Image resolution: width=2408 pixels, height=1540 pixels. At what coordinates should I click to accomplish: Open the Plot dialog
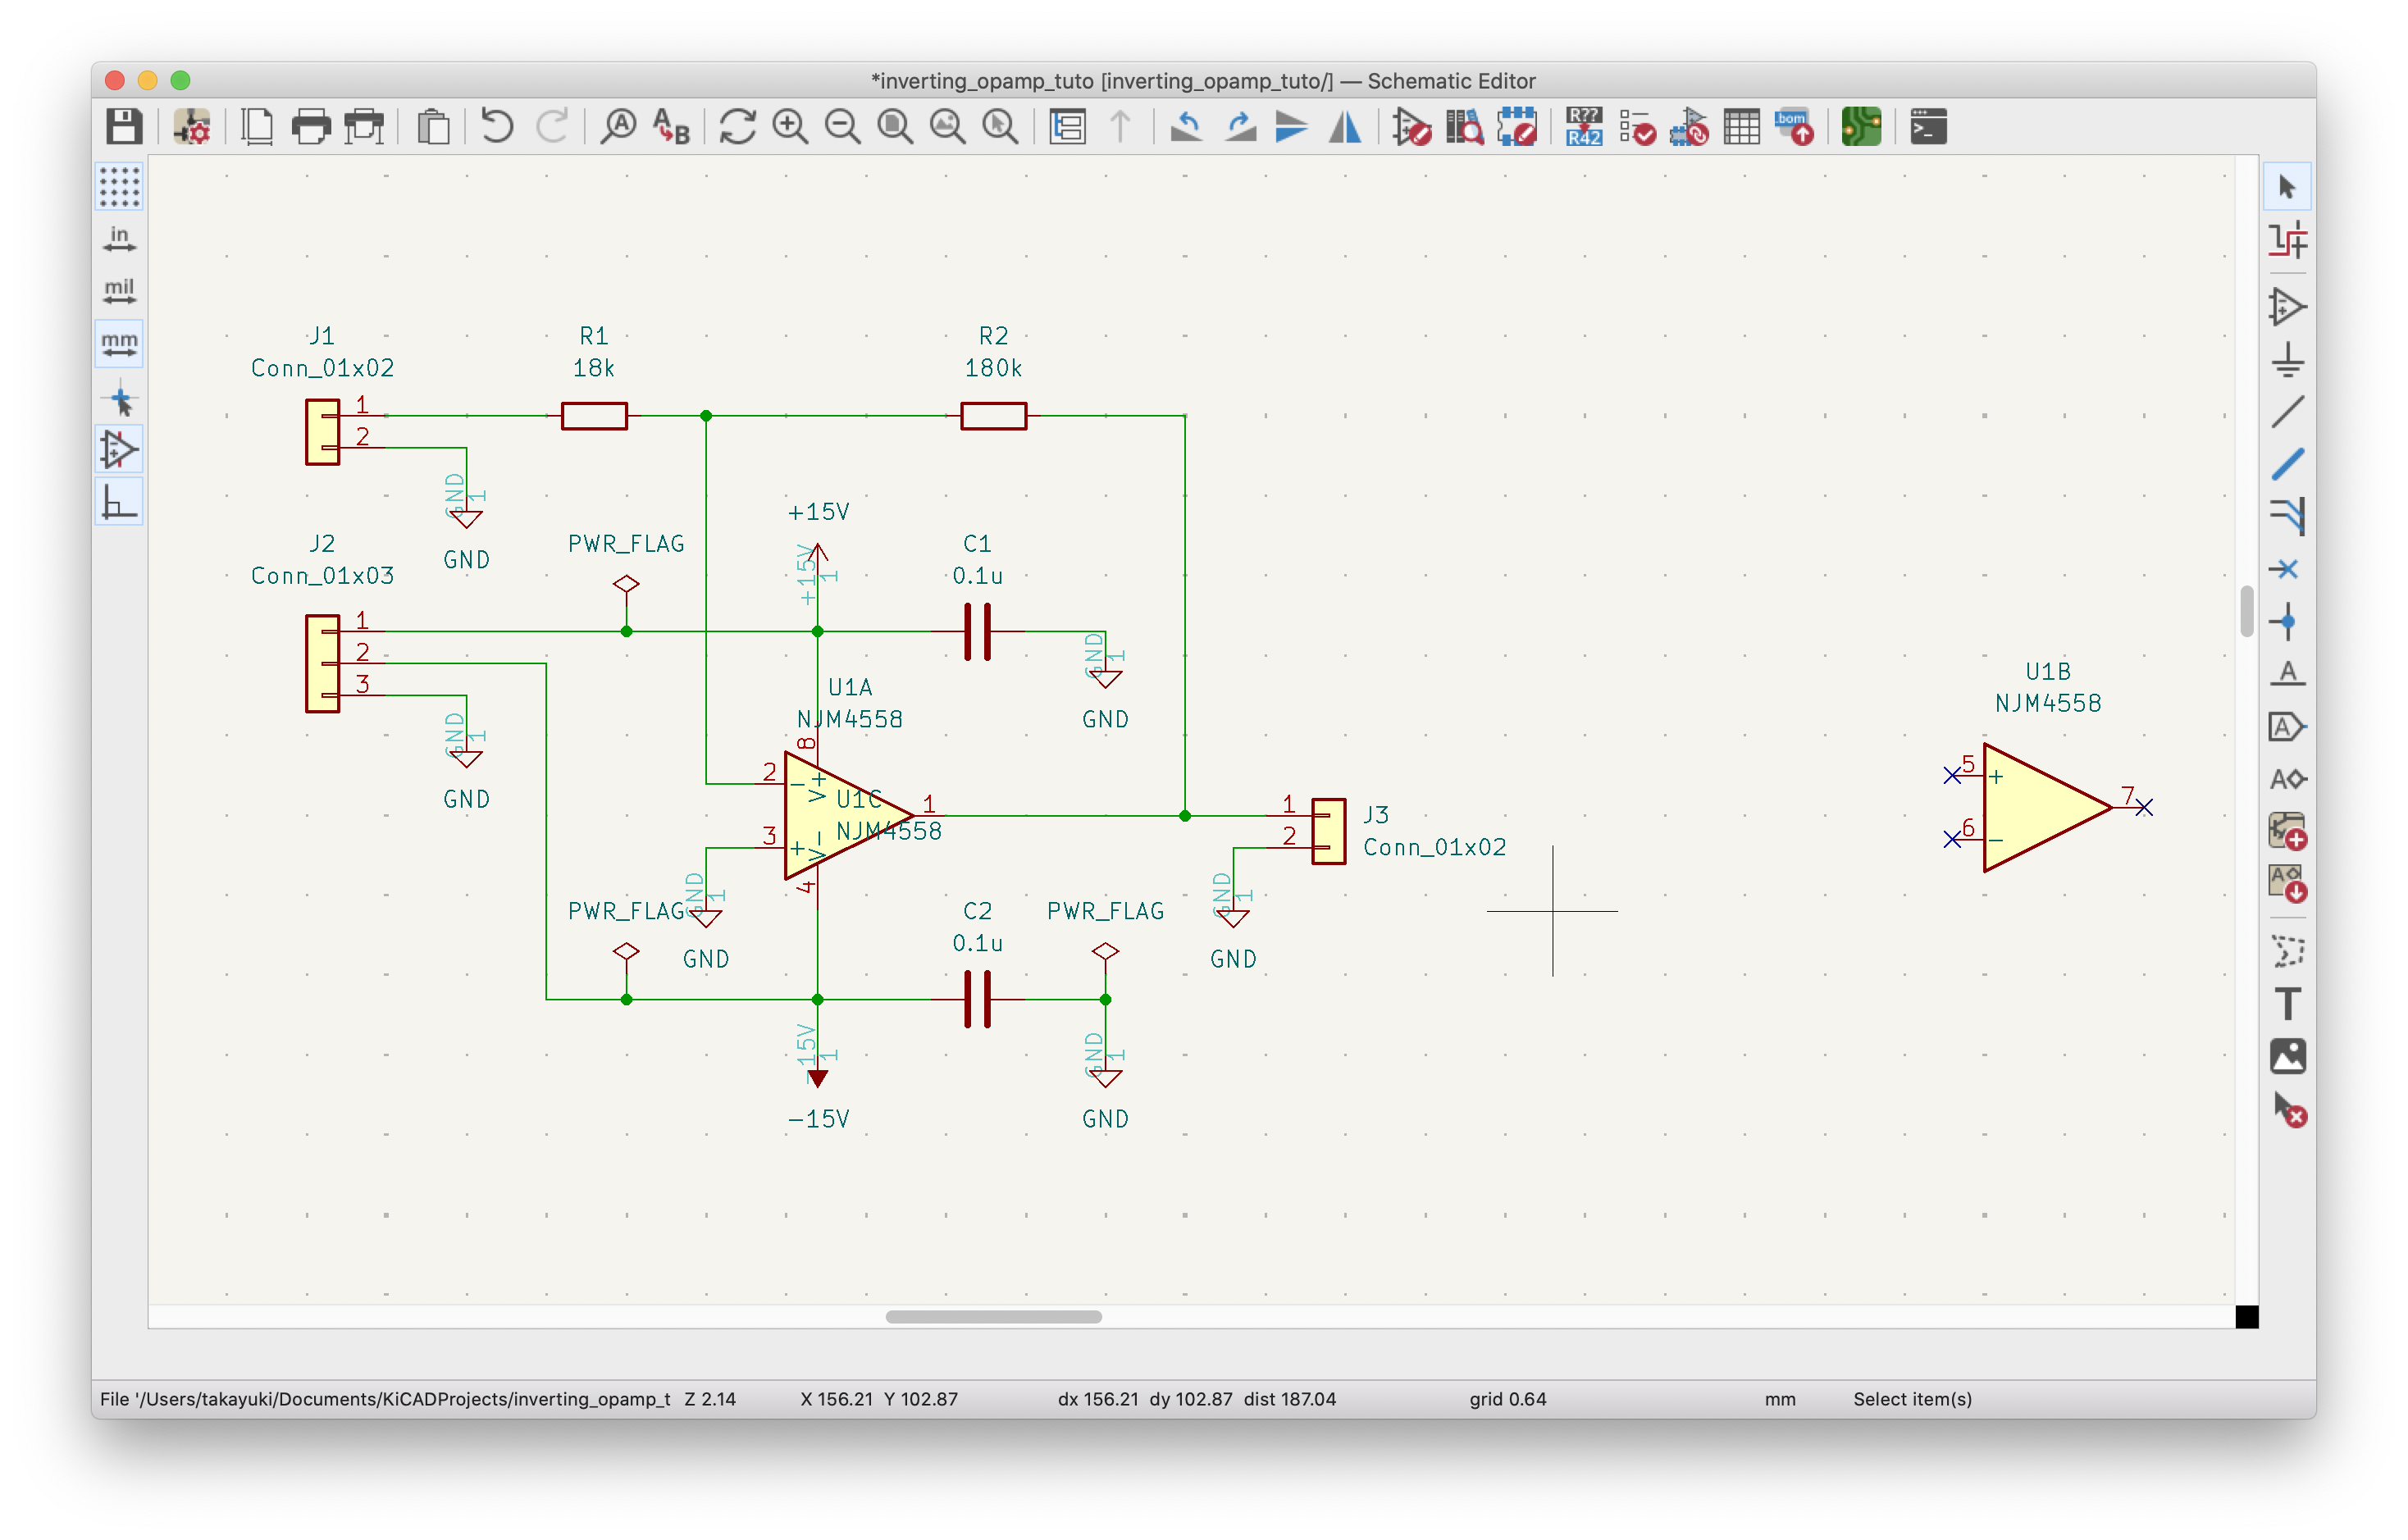(x=364, y=127)
